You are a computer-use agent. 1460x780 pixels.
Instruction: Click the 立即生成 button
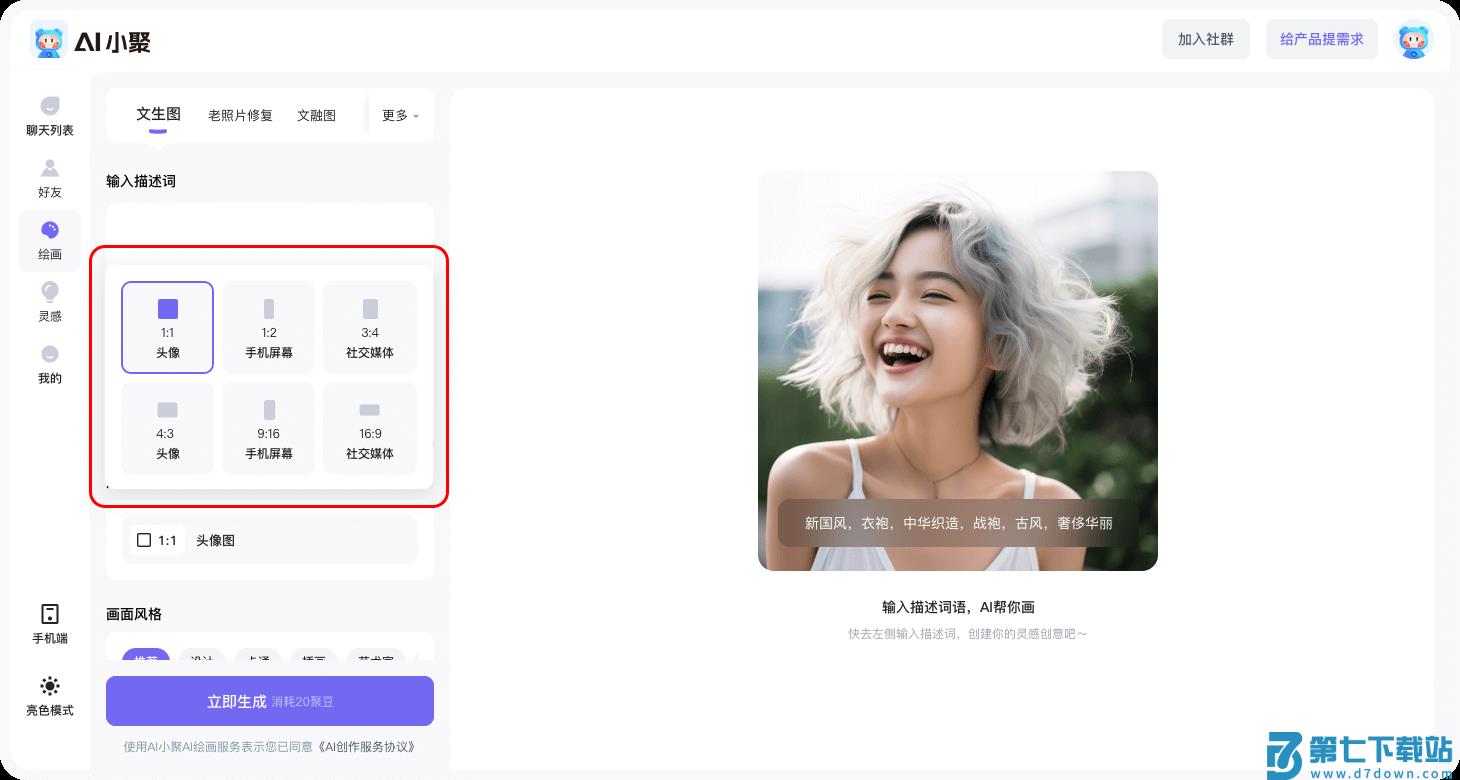pos(269,701)
